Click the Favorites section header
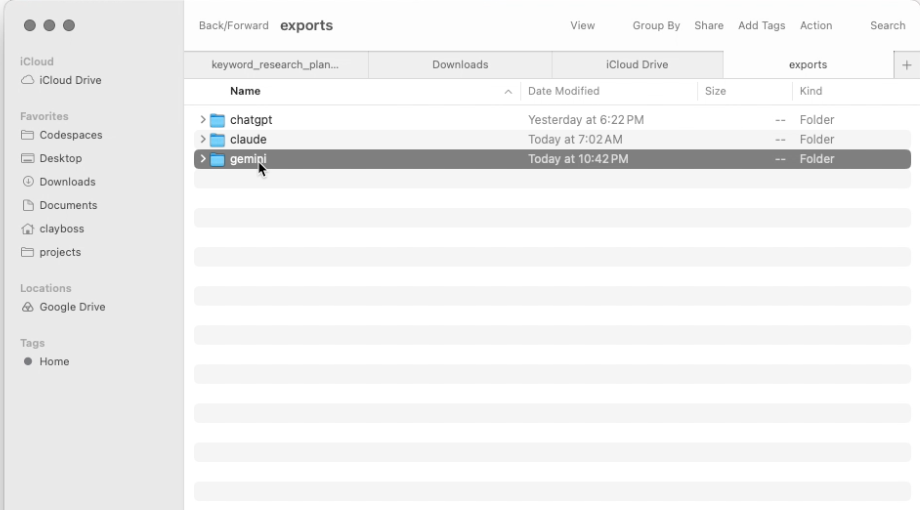This screenshot has width=920, height=510. point(44,116)
